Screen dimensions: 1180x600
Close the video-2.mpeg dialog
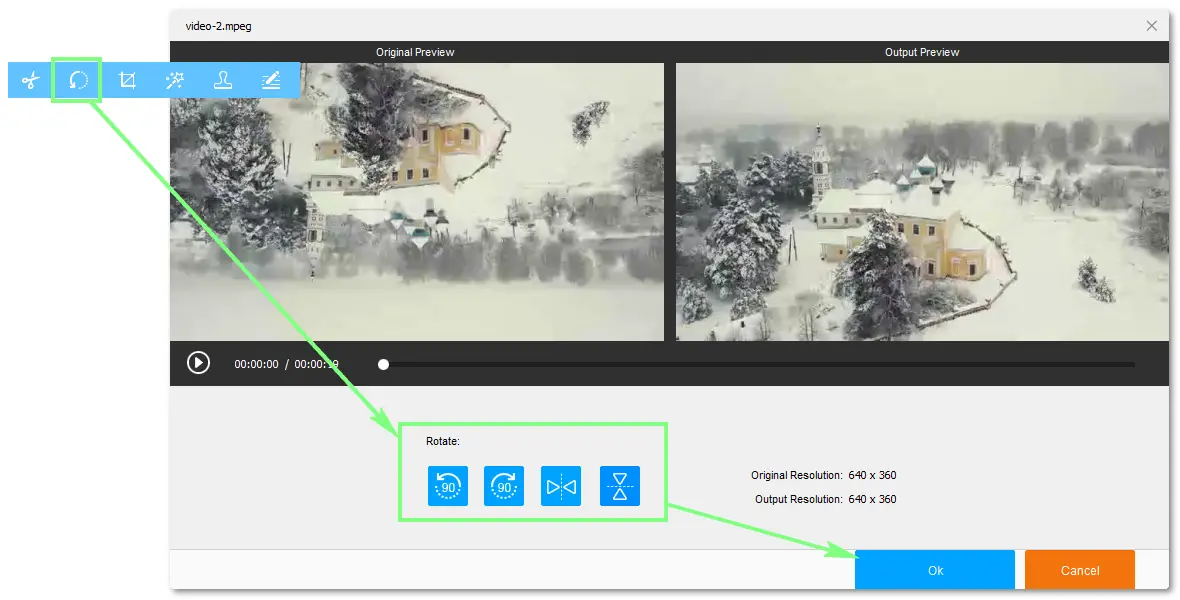point(1153,26)
